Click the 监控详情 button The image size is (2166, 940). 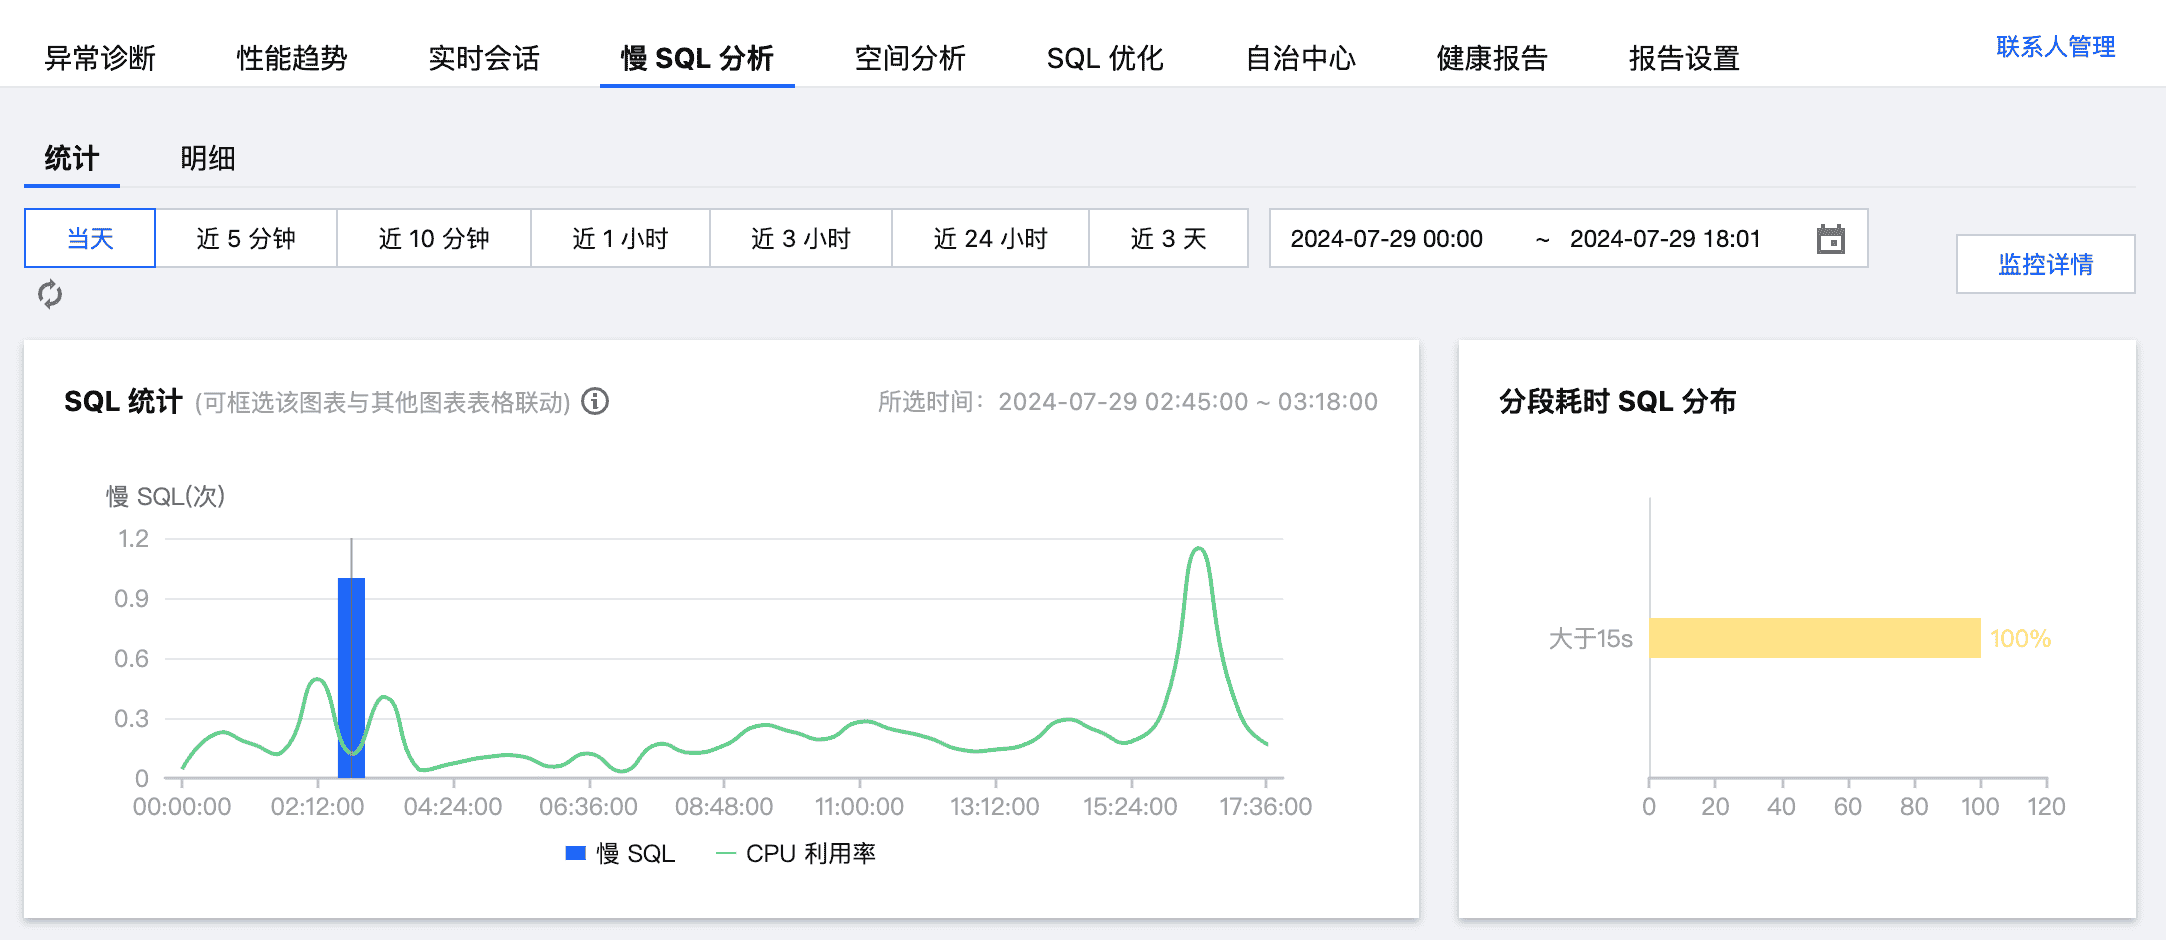(x=2045, y=264)
